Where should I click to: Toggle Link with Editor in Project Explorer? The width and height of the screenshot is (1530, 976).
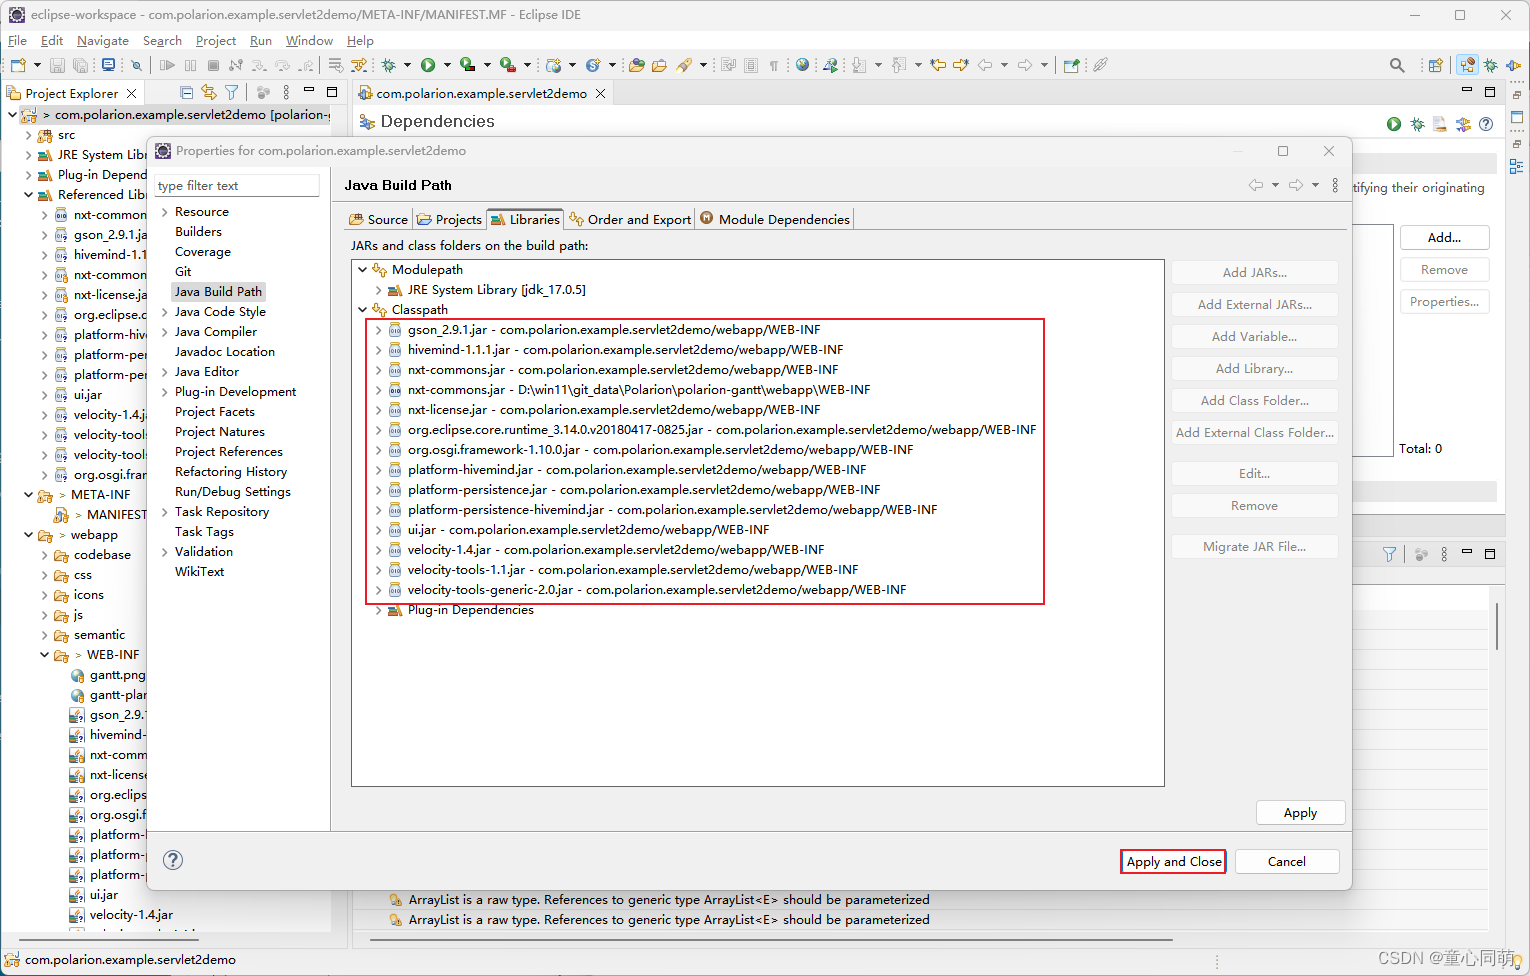click(208, 92)
